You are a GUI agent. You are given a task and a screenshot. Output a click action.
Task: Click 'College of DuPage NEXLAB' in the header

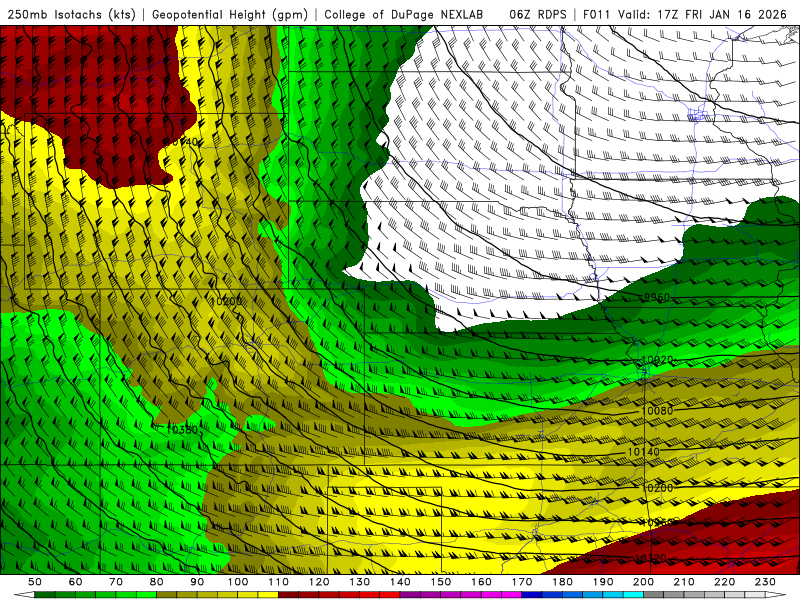(x=404, y=15)
